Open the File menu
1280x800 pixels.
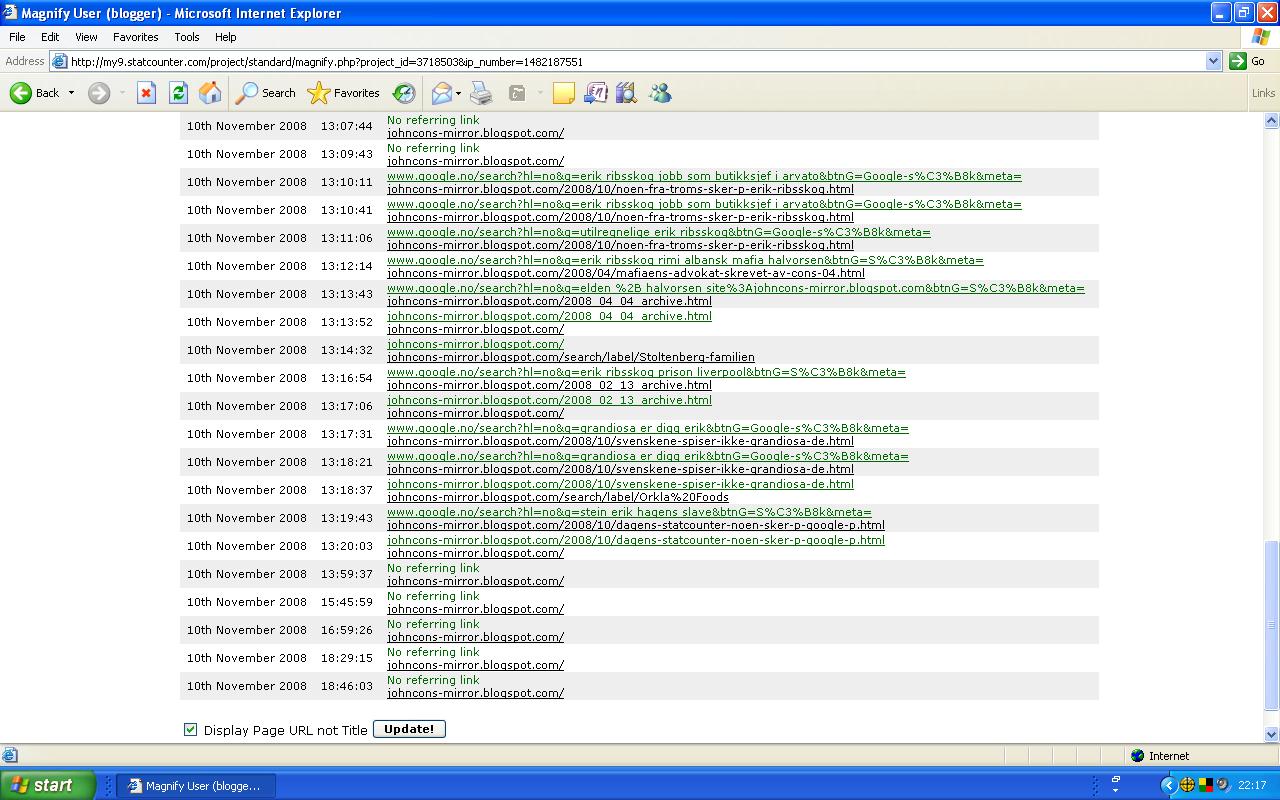pyautogui.click(x=17, y=37)
